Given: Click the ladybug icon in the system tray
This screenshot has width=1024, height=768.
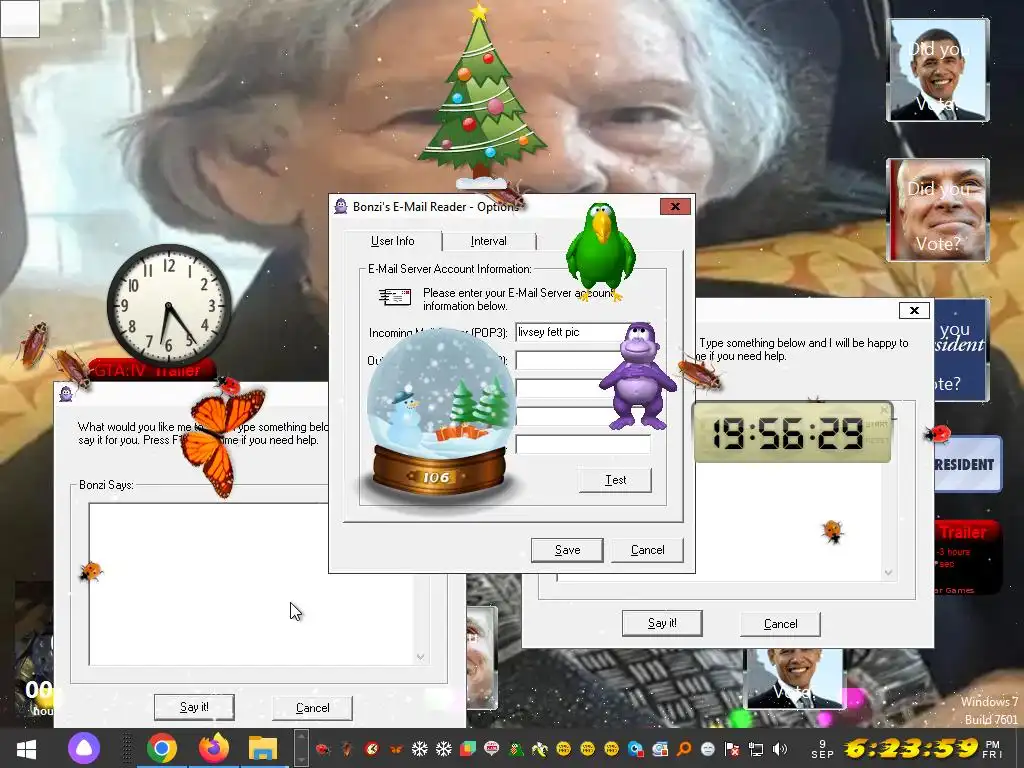Looking at the screenshot, I should click(x=323, y=748).
